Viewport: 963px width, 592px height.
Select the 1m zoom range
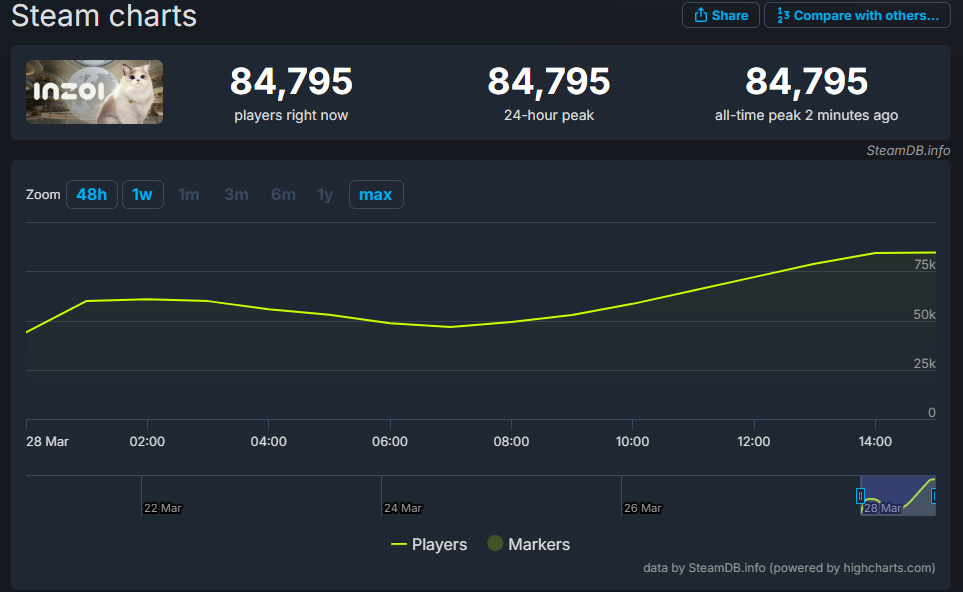pos(189,195)
